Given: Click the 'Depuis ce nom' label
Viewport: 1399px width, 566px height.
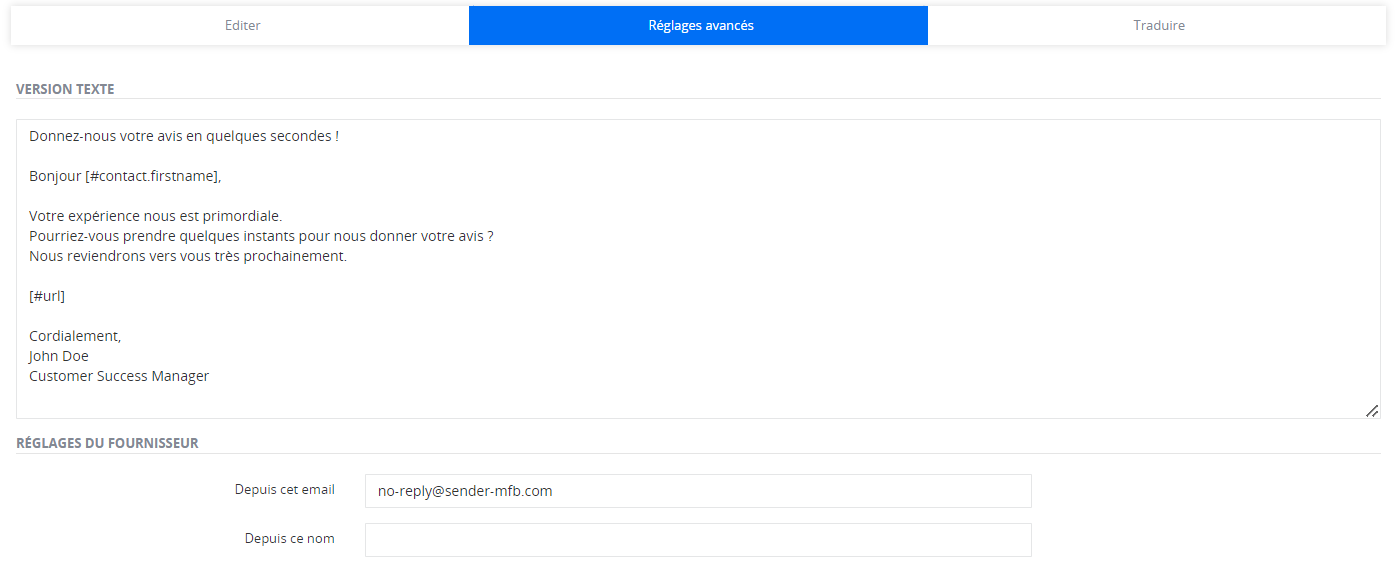Looking at the screenshot, I should click(x=289, y=539).
